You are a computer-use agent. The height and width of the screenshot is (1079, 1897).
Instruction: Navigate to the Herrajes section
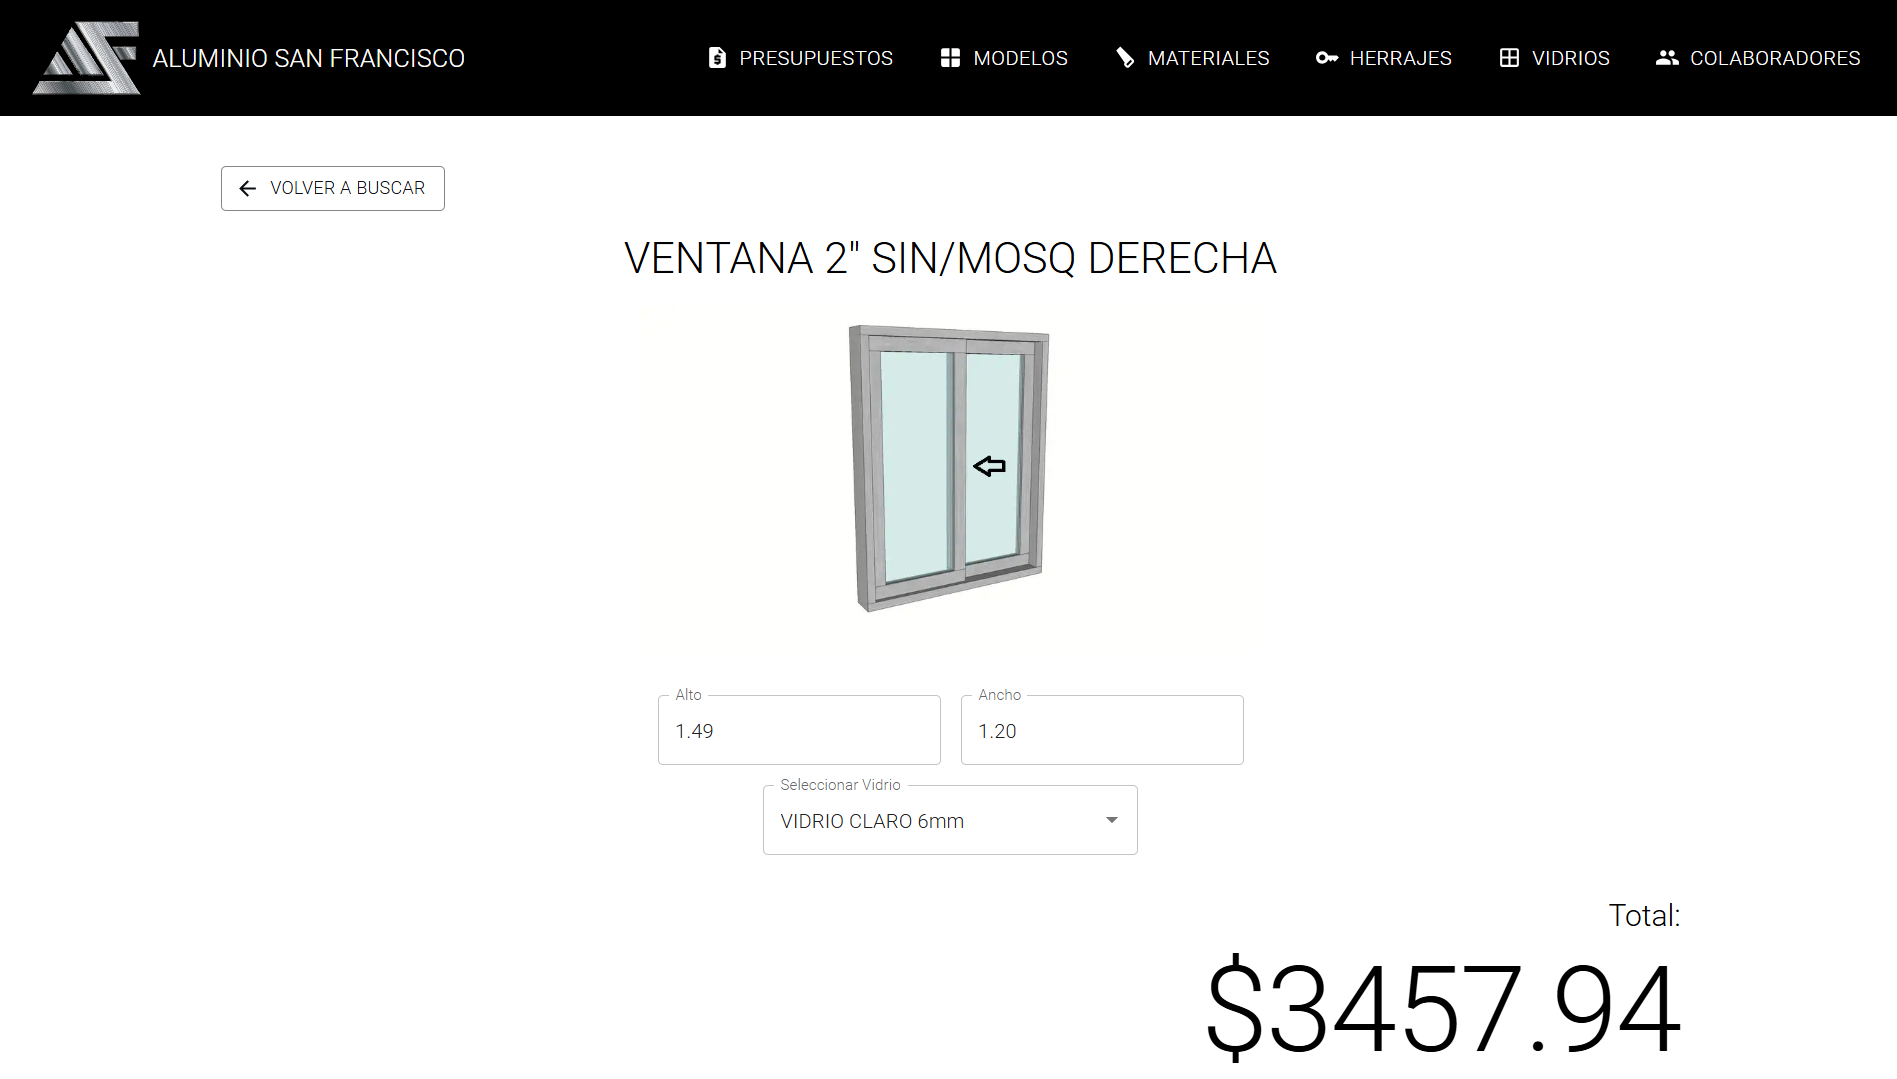click(x=1384, y=58)
